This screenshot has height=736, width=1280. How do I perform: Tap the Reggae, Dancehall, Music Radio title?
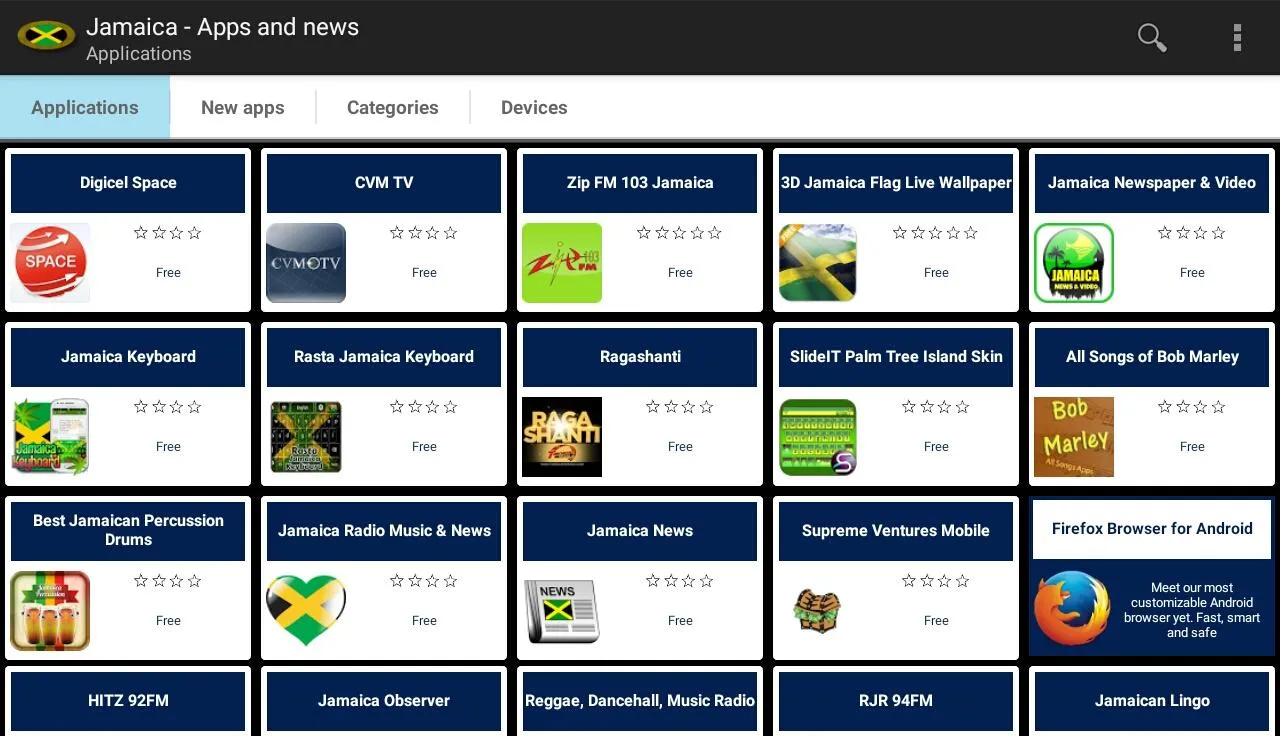(640, 701)
